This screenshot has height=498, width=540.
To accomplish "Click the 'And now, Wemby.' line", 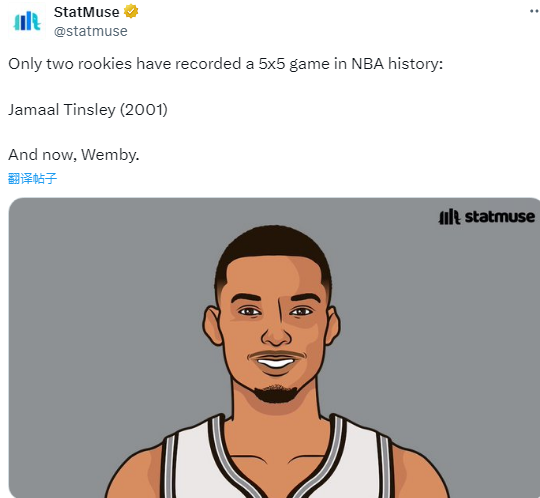I will pyautogui.click(x=74, y=155).
